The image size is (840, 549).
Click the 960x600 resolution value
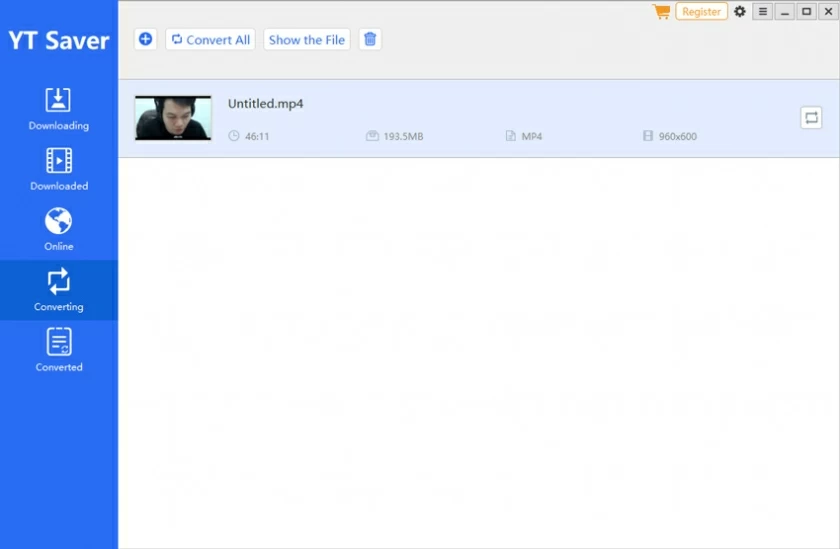678,136
